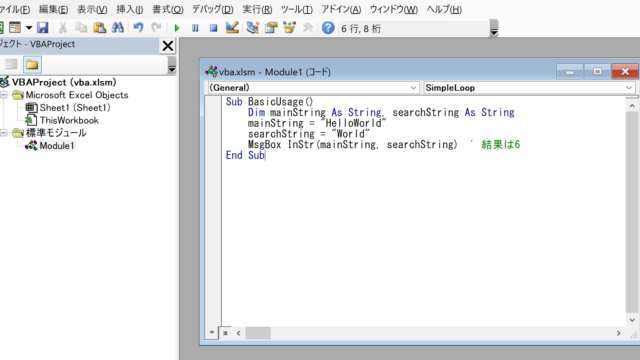
Task: Click the Redo arrow icon
Action: [x=156, y=28]
